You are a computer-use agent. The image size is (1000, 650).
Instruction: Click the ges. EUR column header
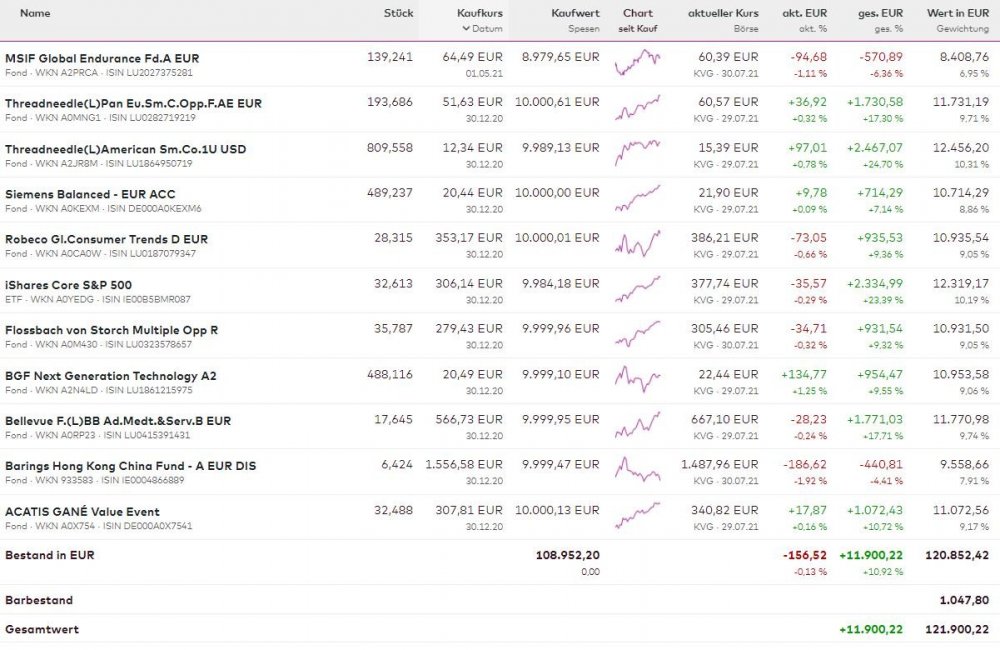tap(881, 14)
